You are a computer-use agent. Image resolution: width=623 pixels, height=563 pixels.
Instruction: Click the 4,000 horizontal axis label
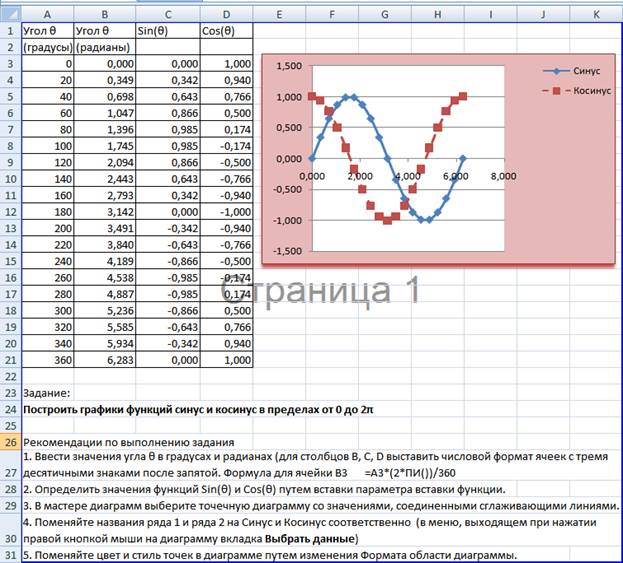(408, 176)
